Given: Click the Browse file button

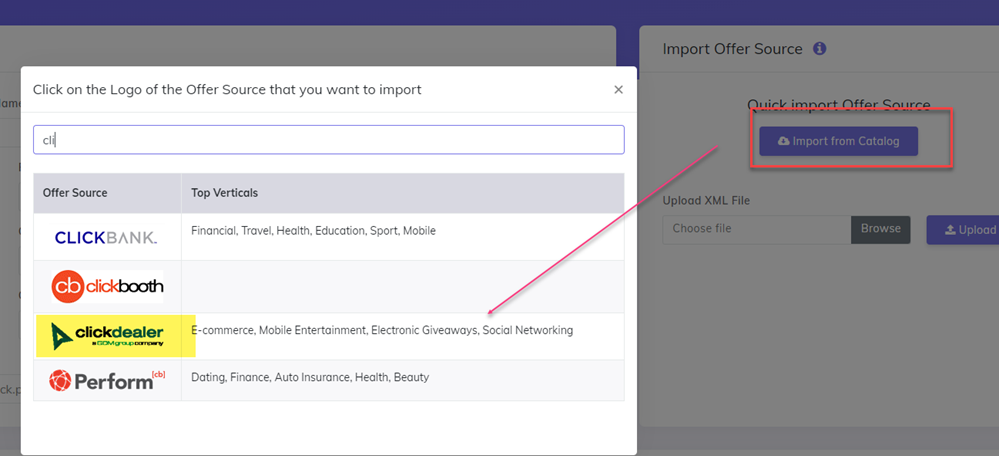Looking at the screenshot, I should pyautogui.click(x=881, y=229).
